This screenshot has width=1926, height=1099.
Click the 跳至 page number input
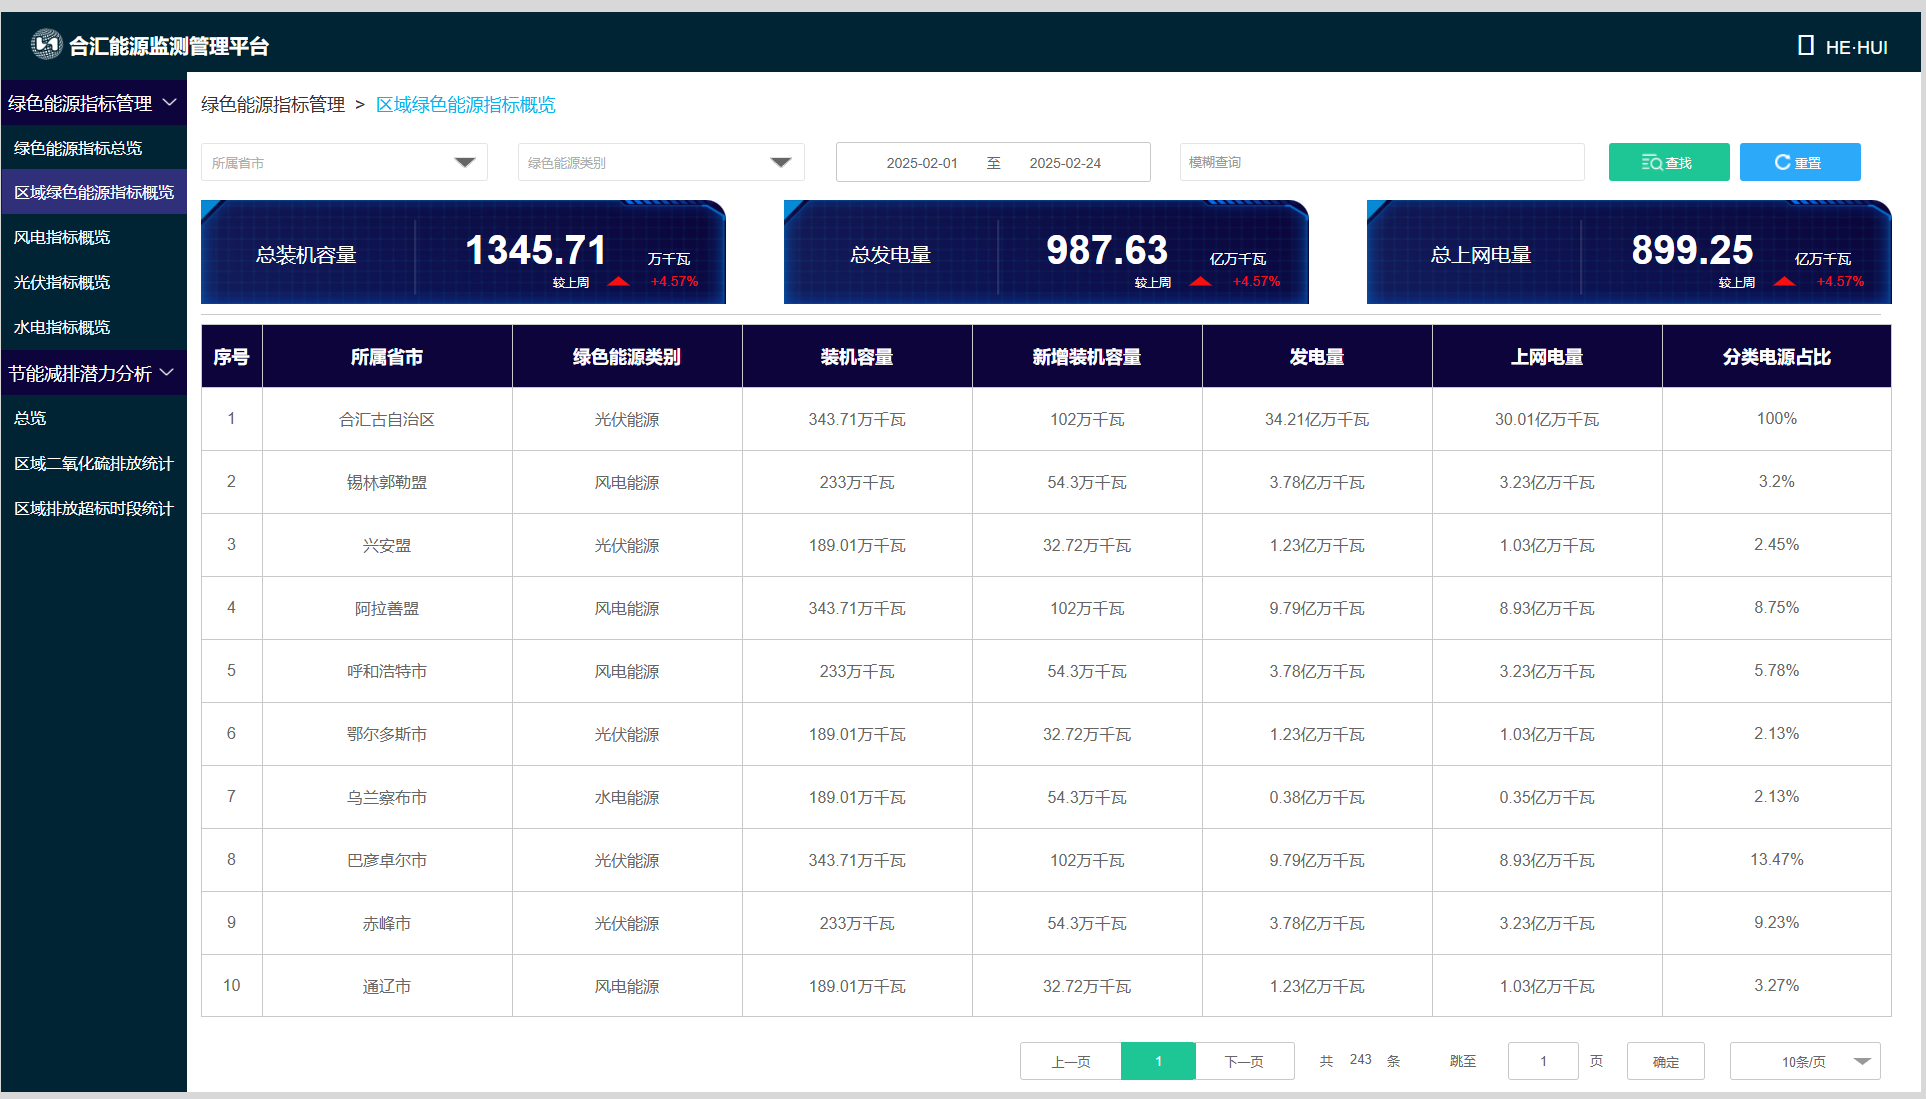[1542, 1062]
